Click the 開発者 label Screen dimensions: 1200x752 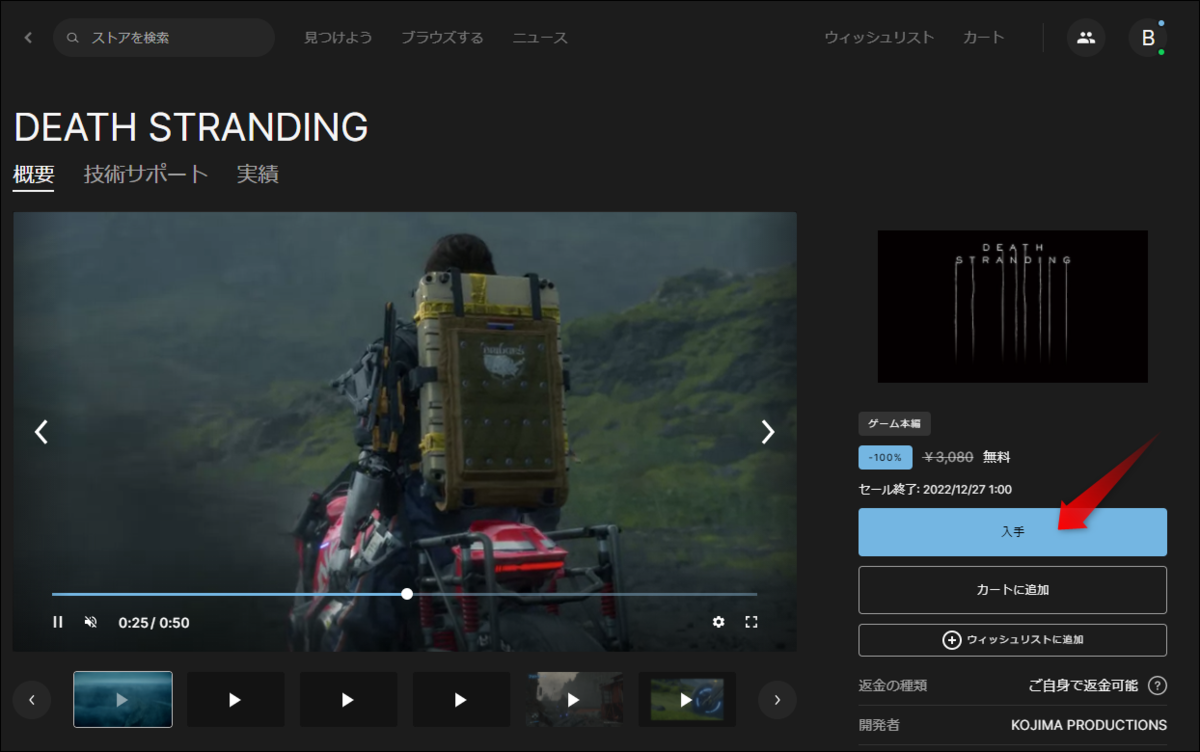(879, 725)
